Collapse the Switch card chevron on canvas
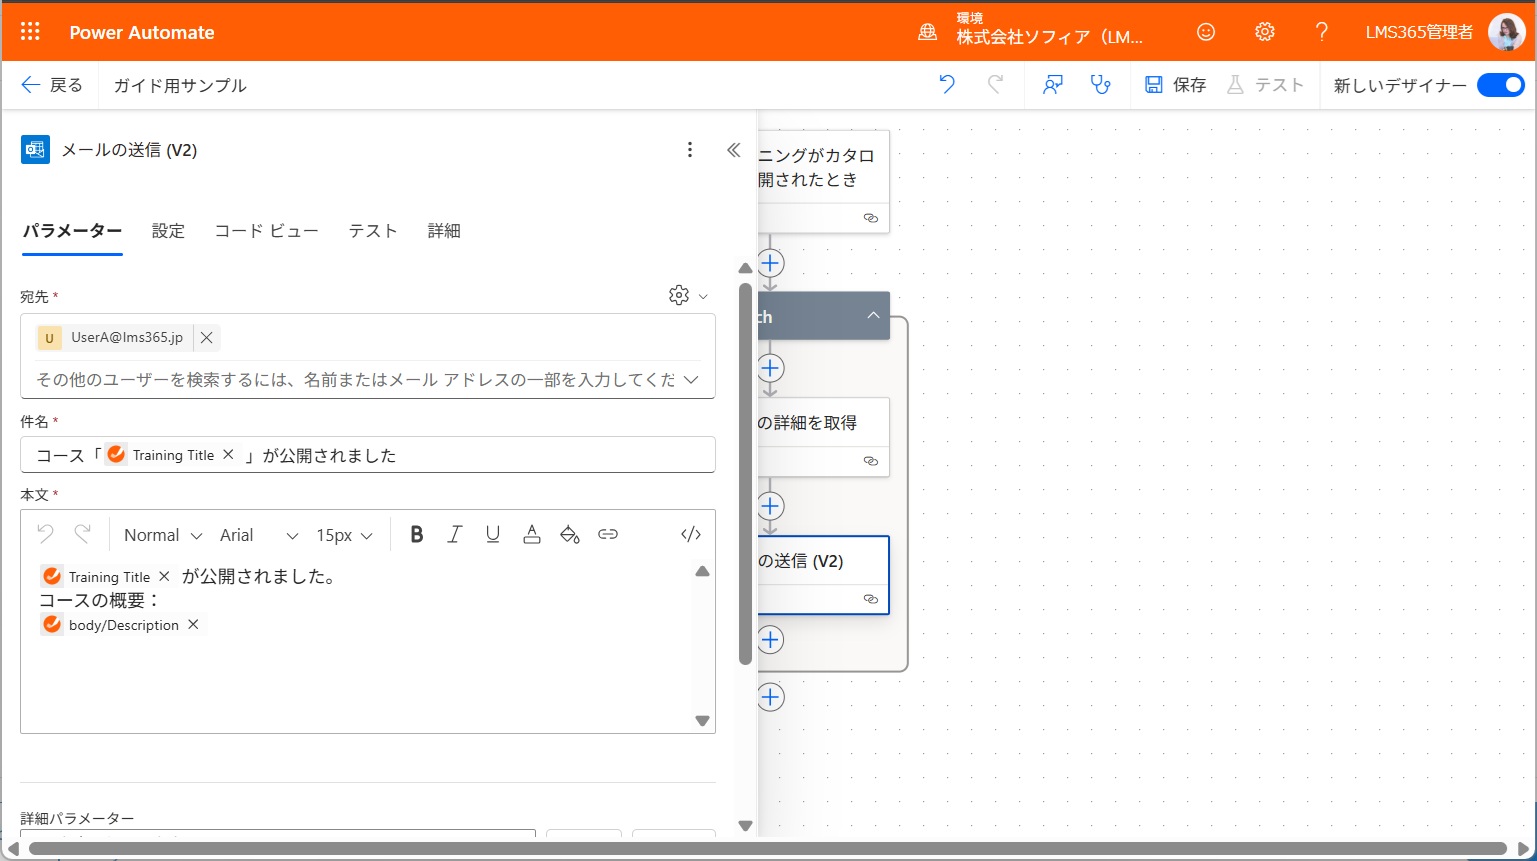This screenshot has width=1537, height=861. click(873, 315)
